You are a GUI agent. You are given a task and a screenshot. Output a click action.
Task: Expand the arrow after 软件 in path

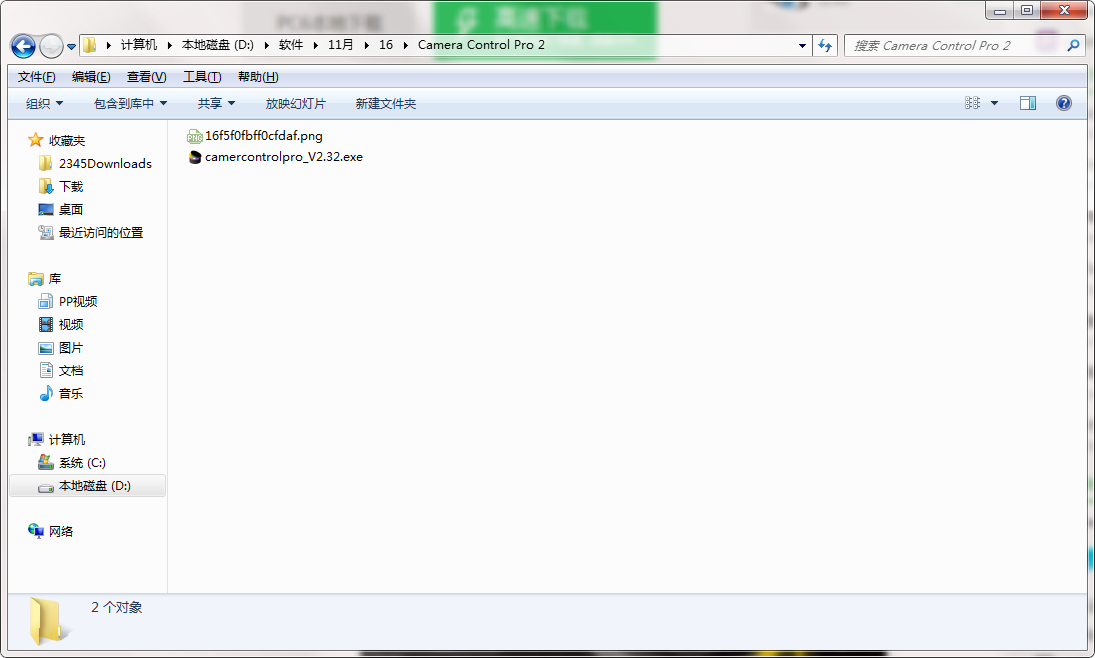click(316, 45)
